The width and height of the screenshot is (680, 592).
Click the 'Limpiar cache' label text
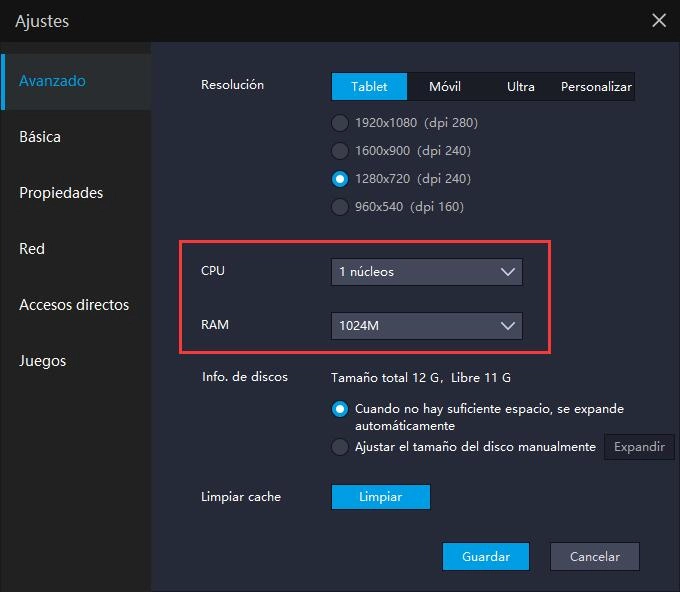241,497
